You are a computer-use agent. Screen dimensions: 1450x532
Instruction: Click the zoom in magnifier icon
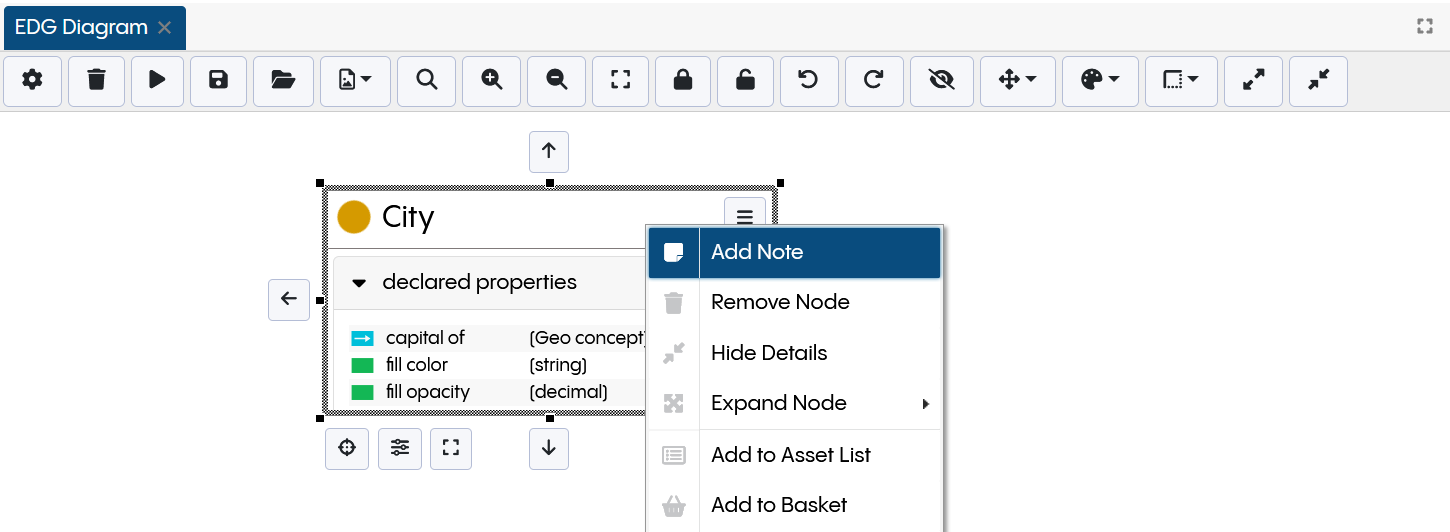491,80
